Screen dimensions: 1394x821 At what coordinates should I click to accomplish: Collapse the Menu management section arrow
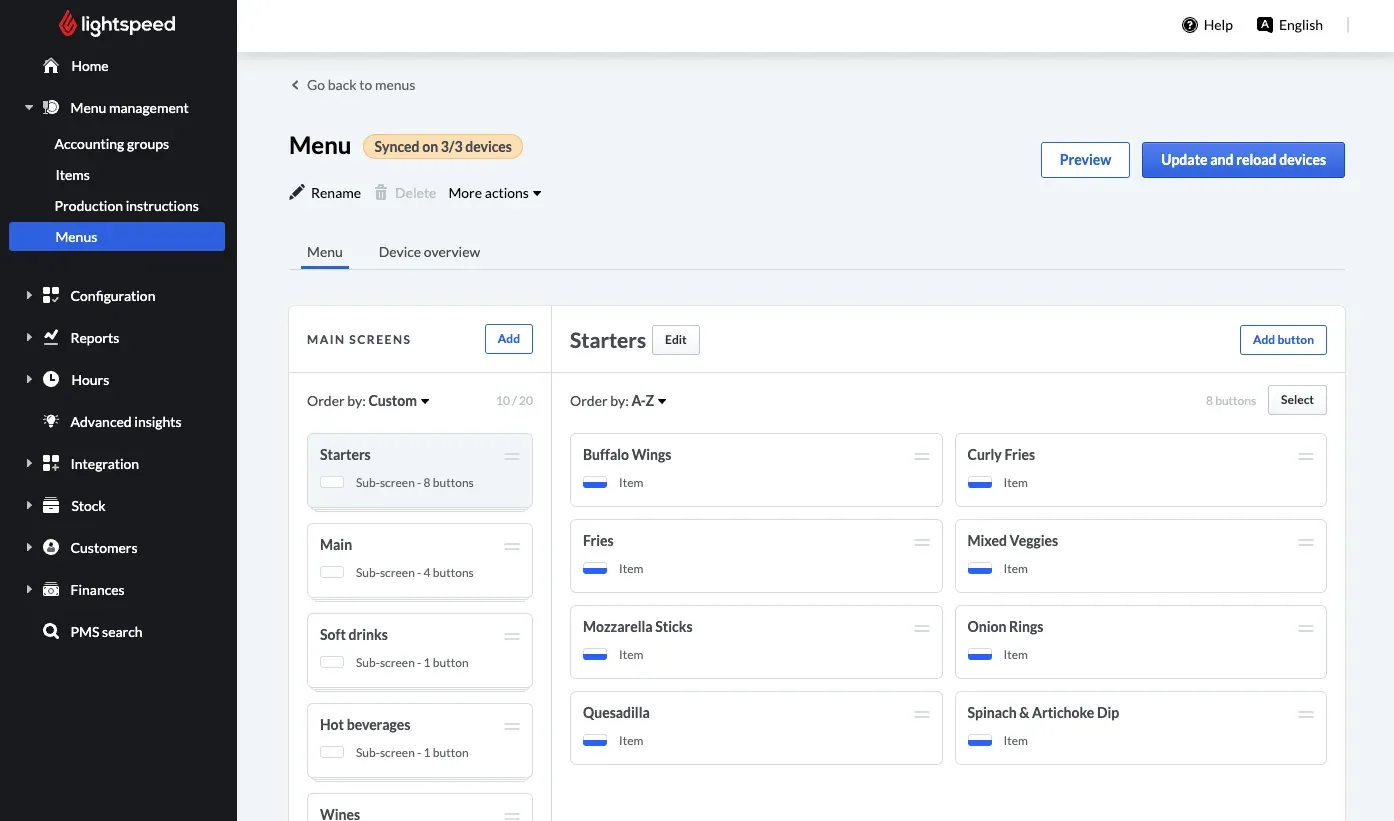point(29,108)
